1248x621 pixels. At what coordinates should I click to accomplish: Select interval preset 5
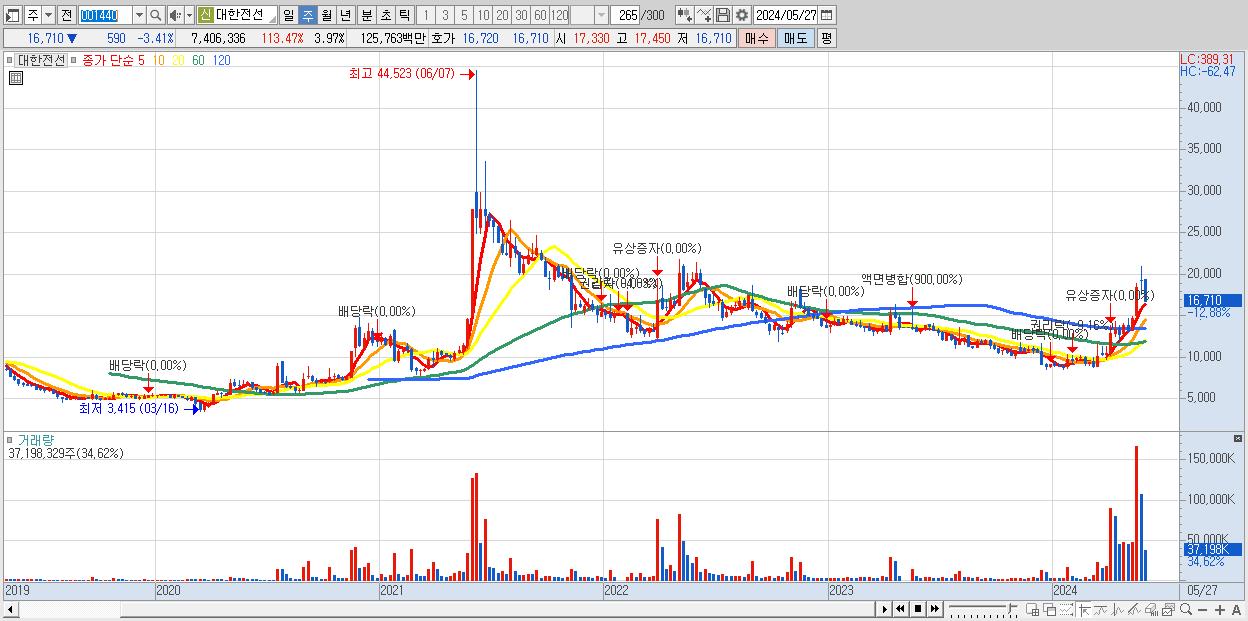(464, 15)
